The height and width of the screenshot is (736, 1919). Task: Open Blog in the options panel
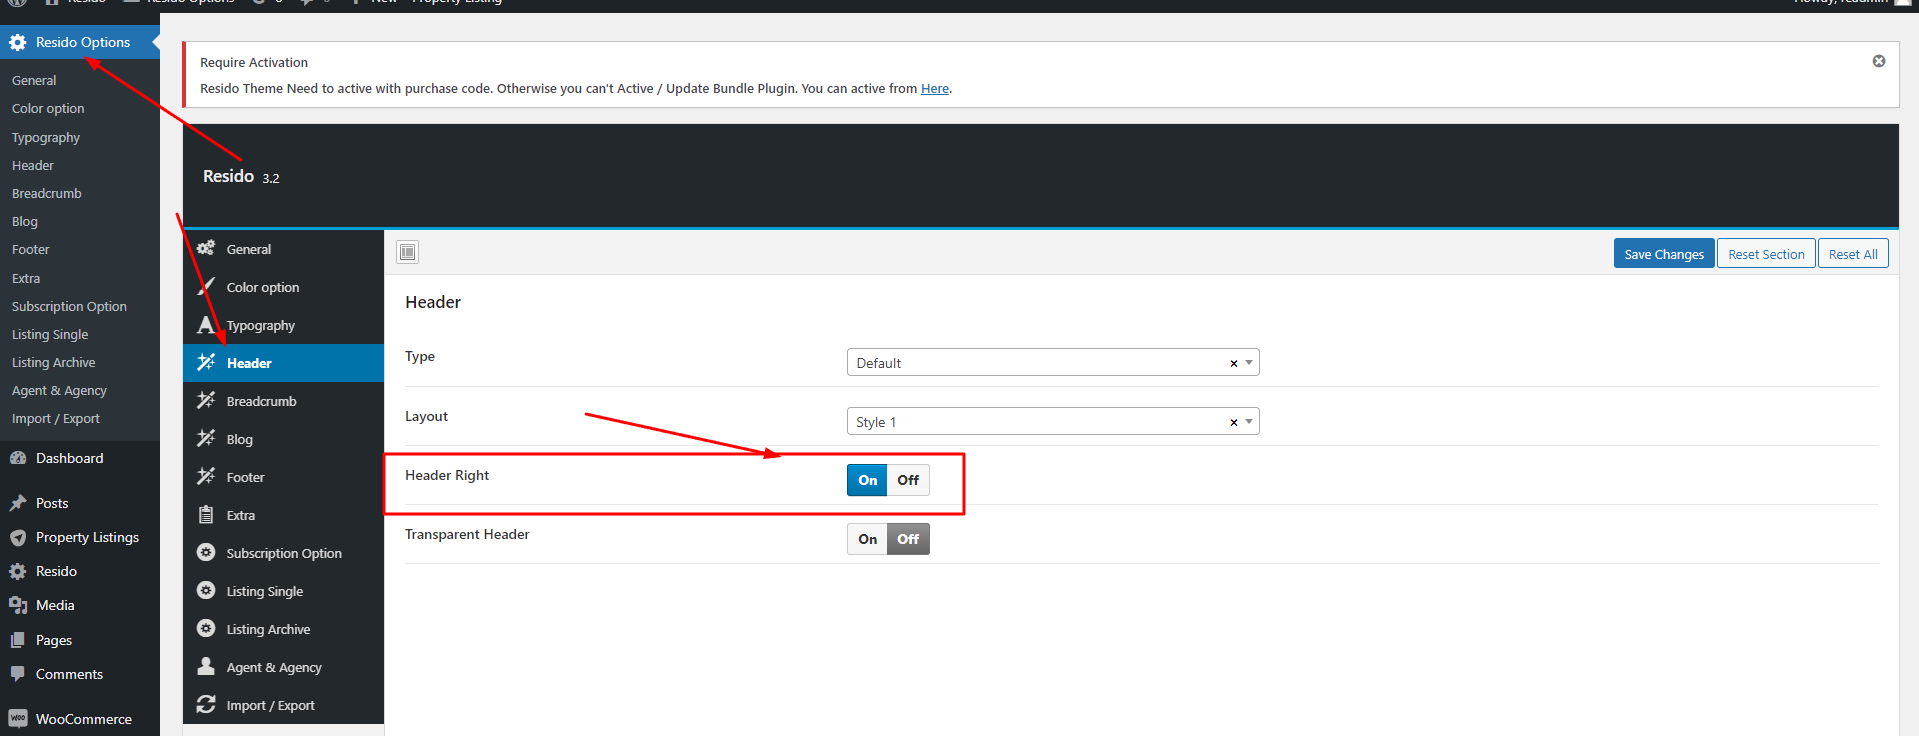(283, 439)
